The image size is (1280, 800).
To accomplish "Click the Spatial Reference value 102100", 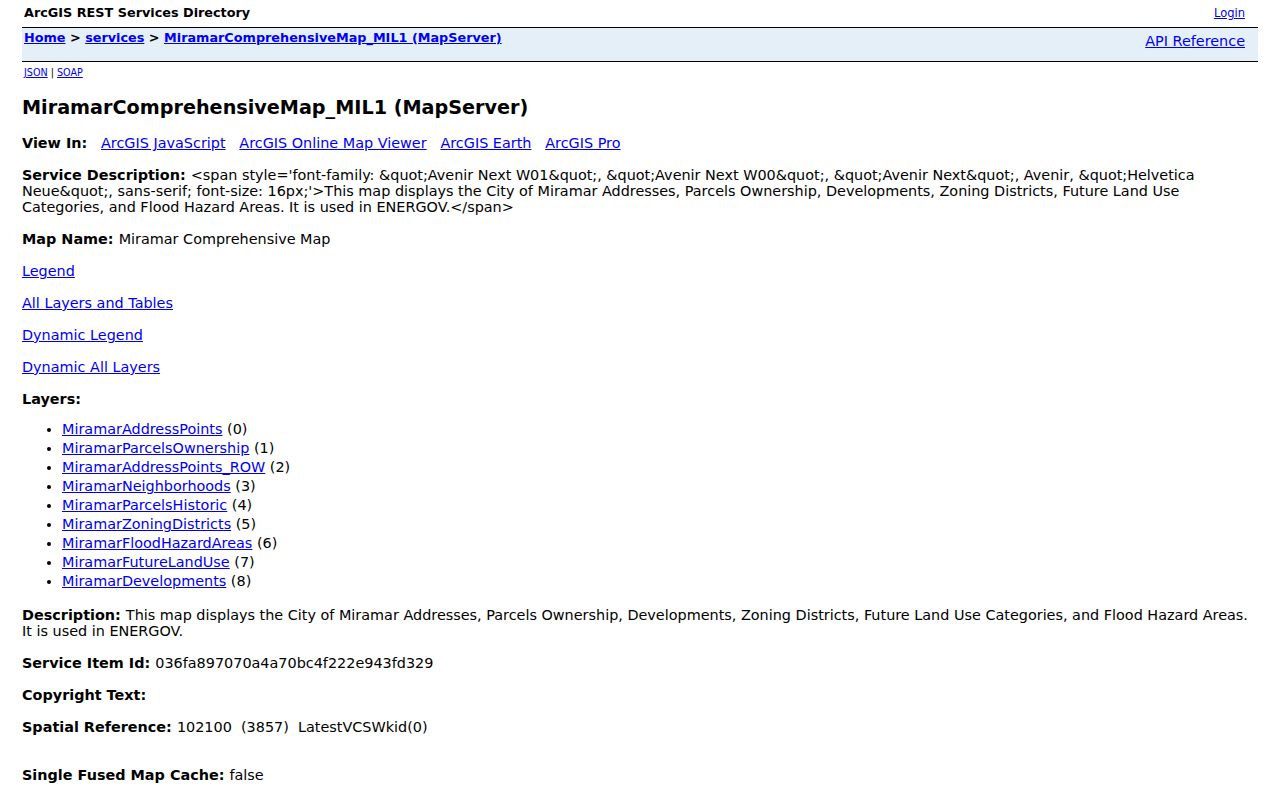I will (x=204, y=727).
